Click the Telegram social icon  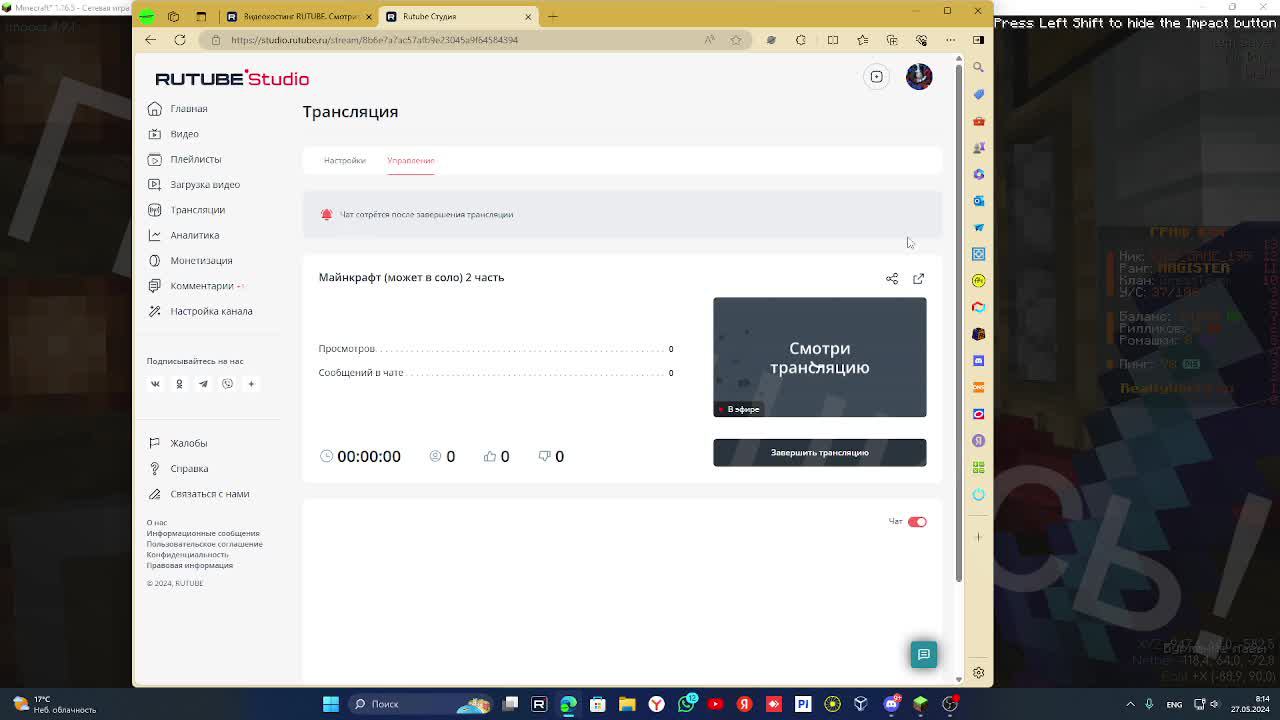(203, 384)
